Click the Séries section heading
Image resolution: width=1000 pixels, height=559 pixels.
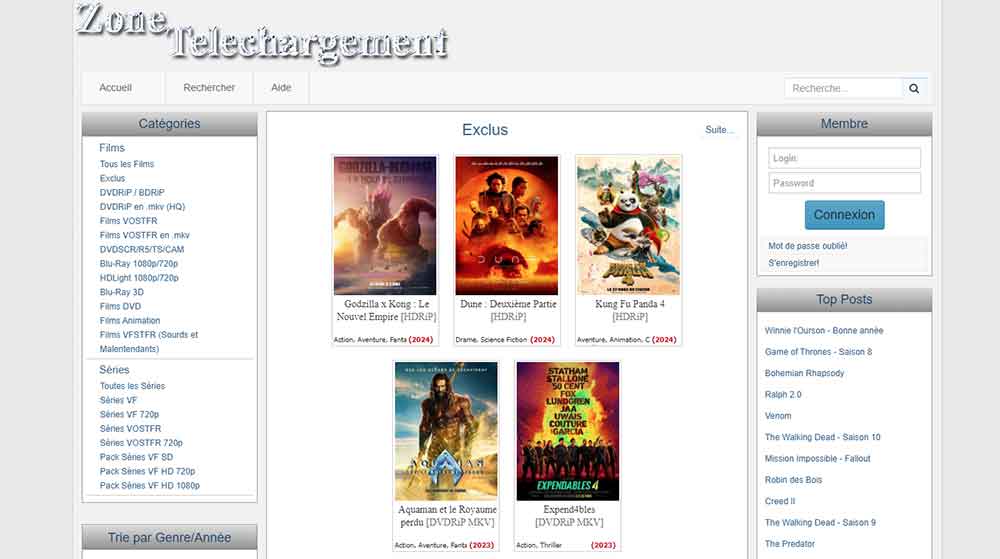pyautogui.click(x=114, y=370)
